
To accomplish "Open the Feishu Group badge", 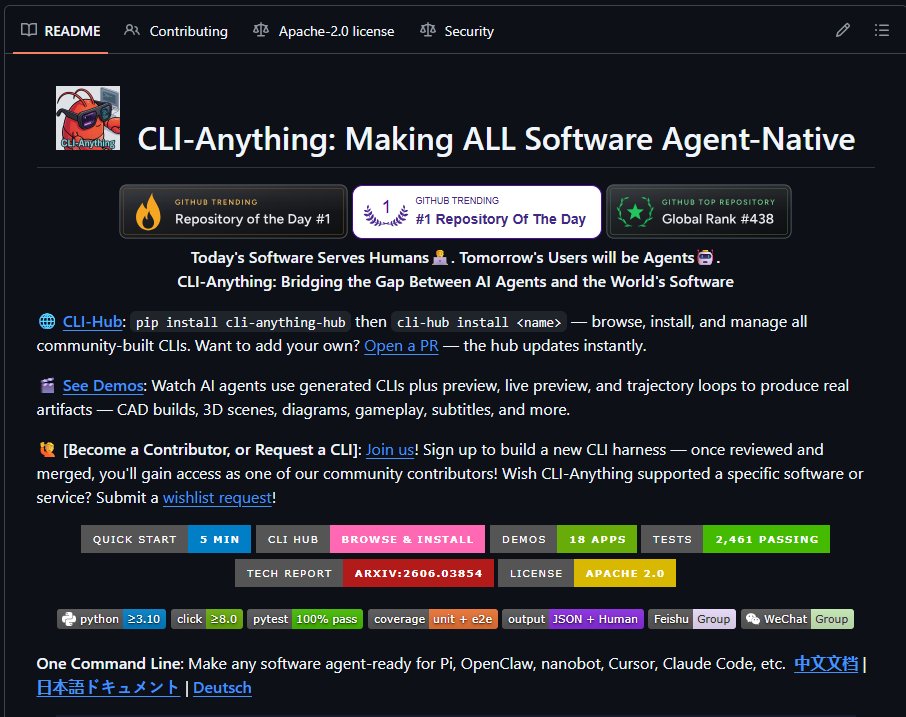I will pos(692,619).
